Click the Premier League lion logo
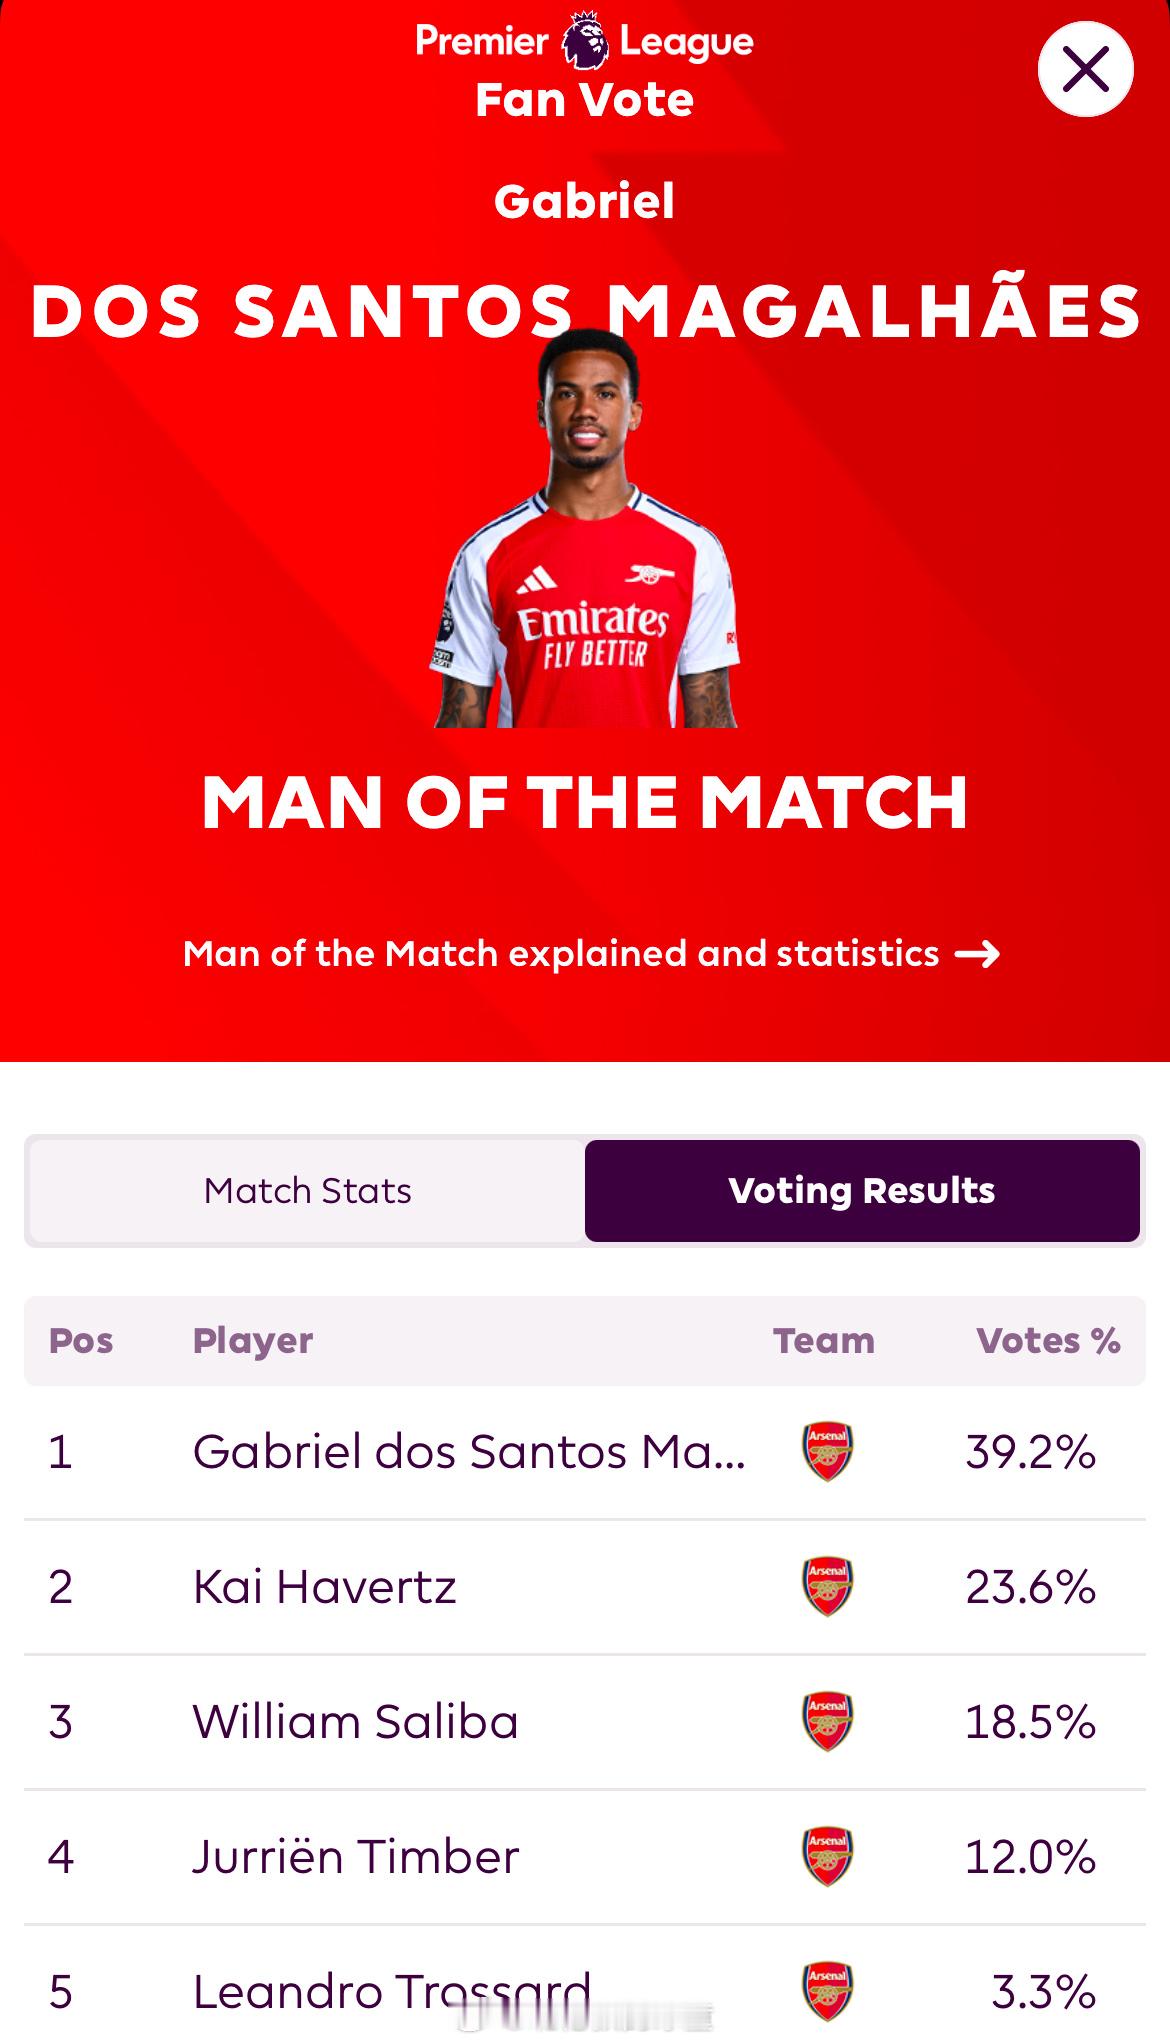 point(585,41)
